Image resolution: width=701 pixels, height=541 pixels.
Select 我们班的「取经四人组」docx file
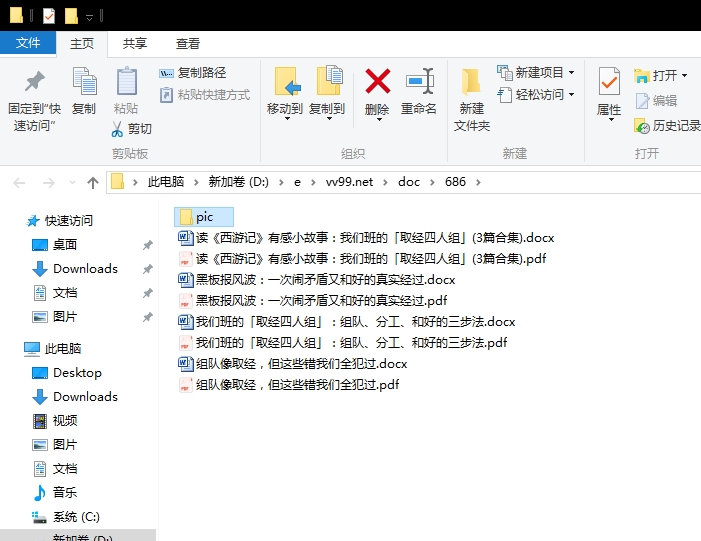[346, 321]
